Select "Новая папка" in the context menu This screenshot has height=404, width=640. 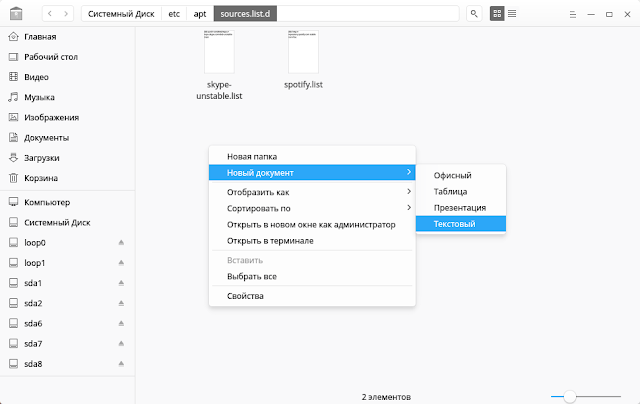252,156
